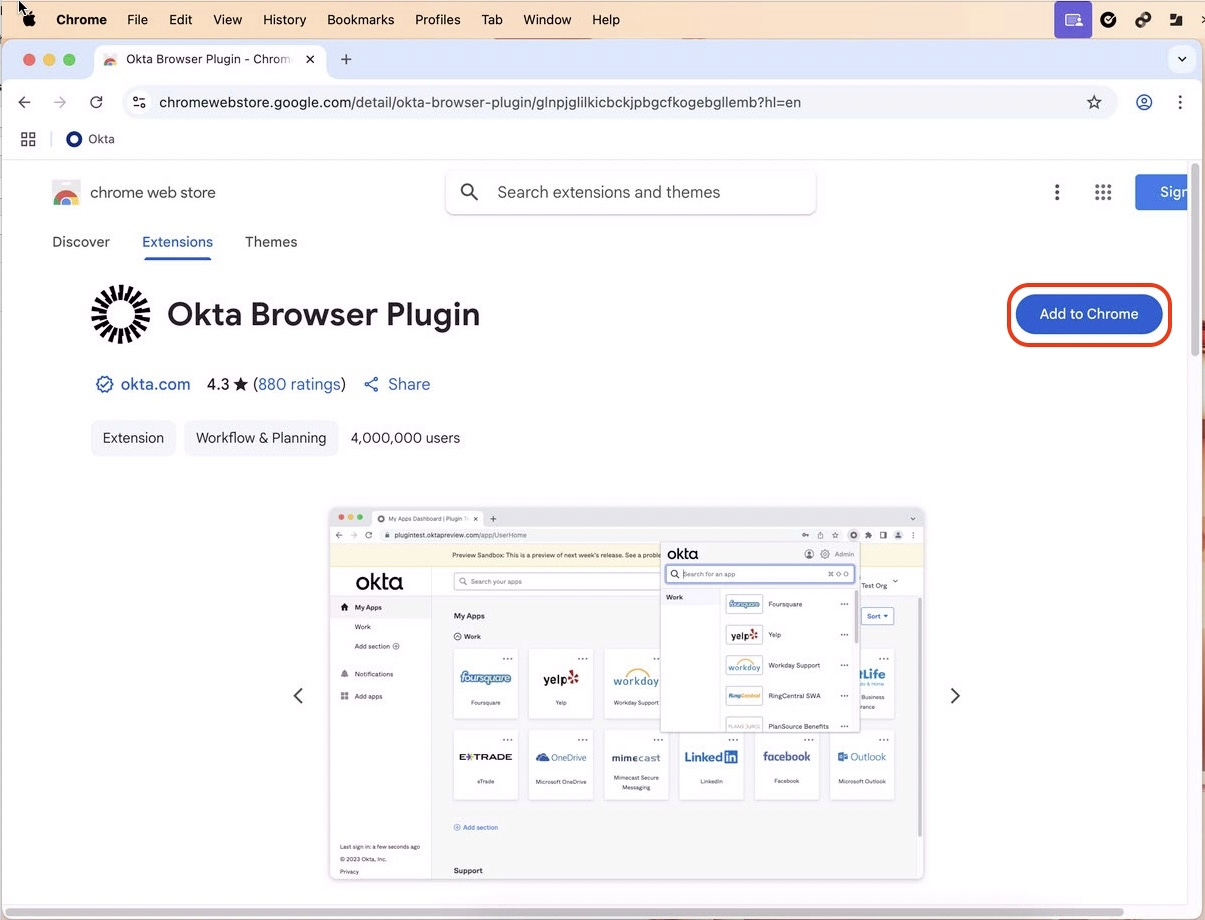Click the Share link
Viewport: 1205px width, 920px height.
click(397, 384)
